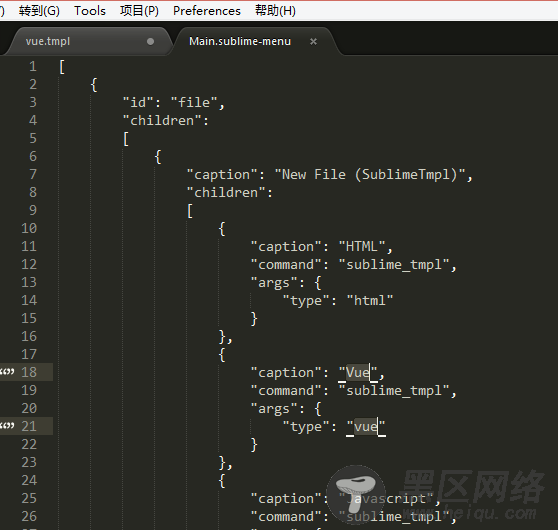Image resolution: width=558 pixels, height=530 pixels.
Task: Click the highlighted "Vue" caption value
Action: [358, 373]
